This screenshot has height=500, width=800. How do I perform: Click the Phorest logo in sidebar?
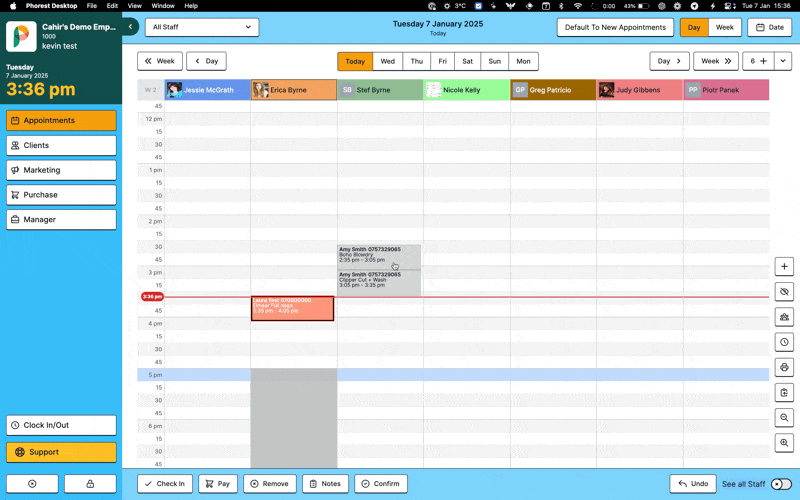pos(21,36)
